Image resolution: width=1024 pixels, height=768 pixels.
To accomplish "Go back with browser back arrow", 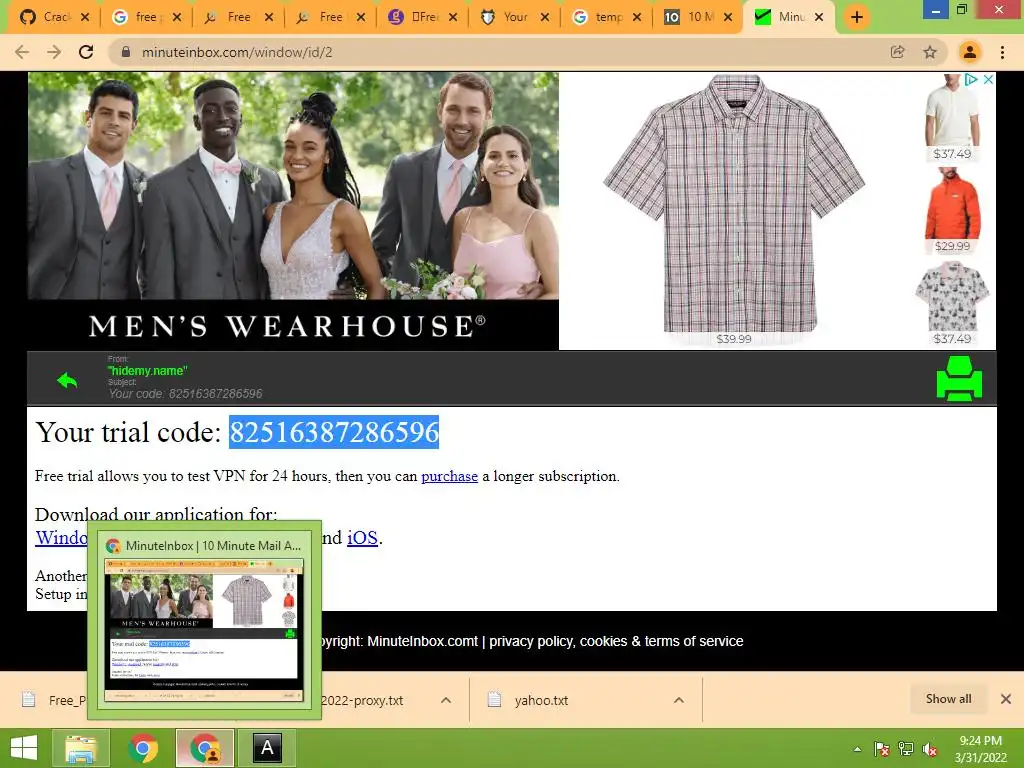I will click(22, 52).
